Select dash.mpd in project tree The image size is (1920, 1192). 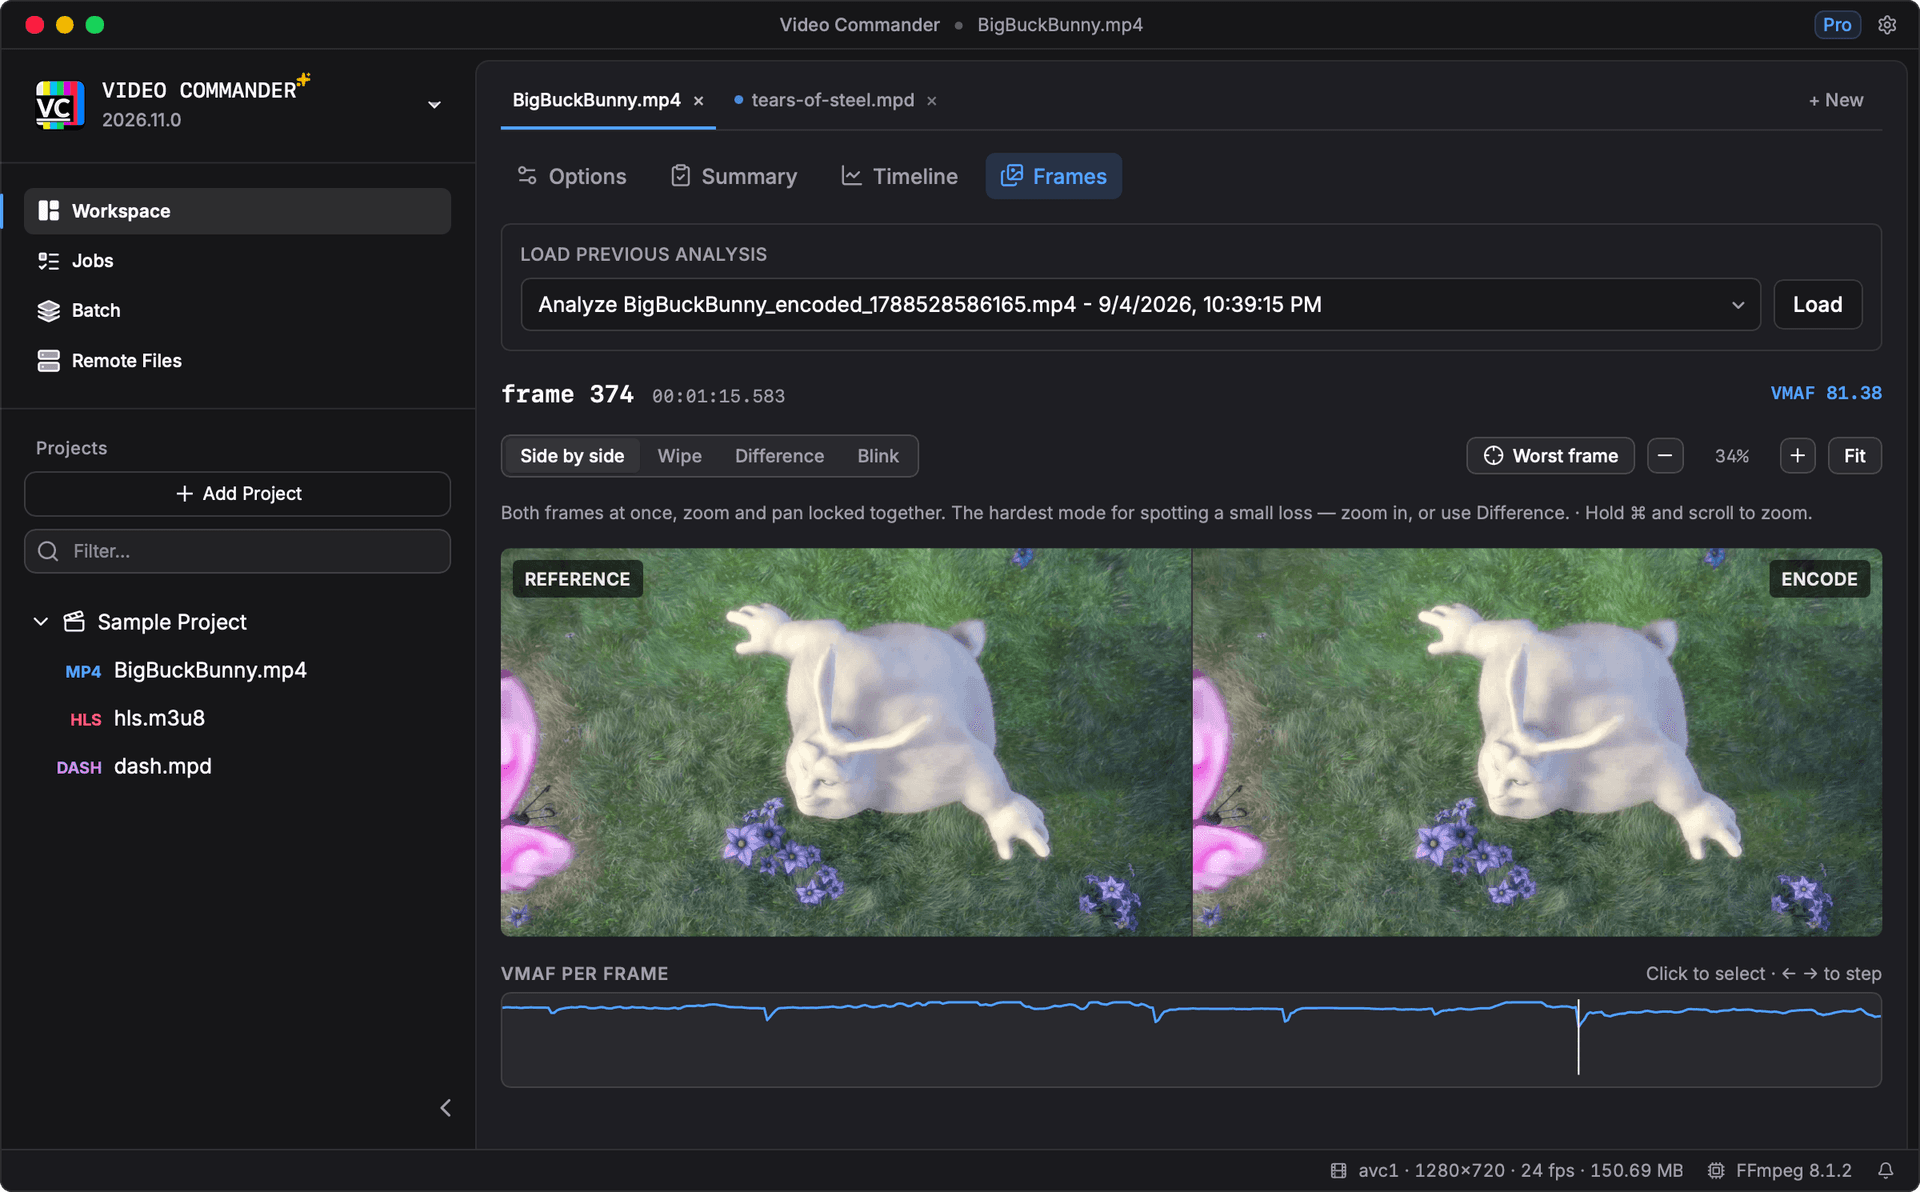(x=162, y=767)
